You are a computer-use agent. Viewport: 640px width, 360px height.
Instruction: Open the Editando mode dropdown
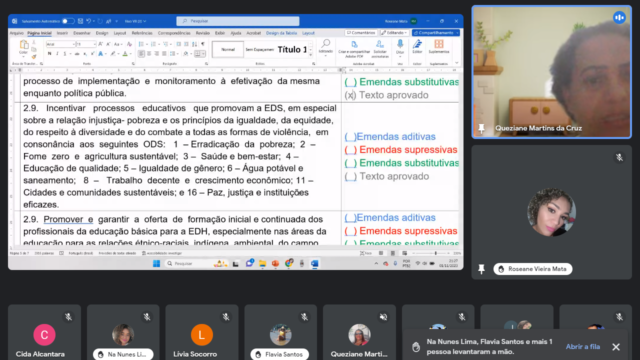(x=394, y=33)
